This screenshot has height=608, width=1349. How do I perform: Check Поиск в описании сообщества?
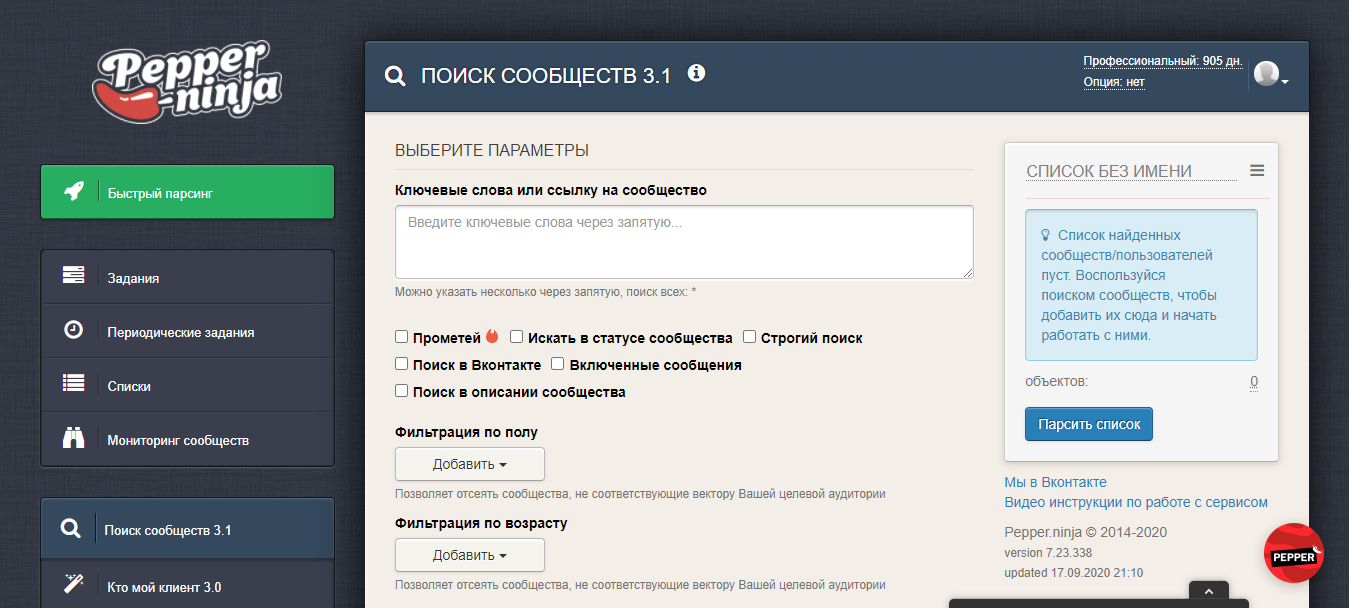(x=402, y=391)
